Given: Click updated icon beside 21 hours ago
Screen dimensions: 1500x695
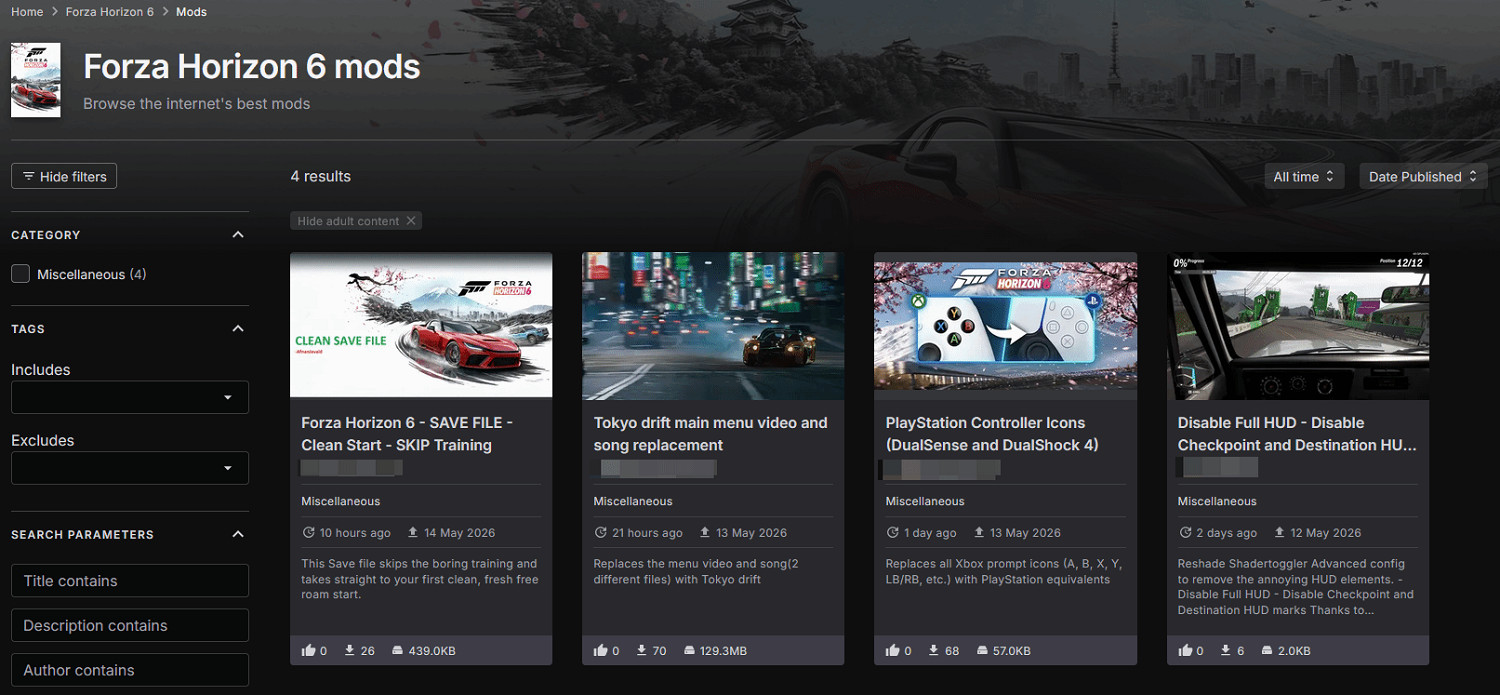Looking at the screenshot, I should click(600, 533).
